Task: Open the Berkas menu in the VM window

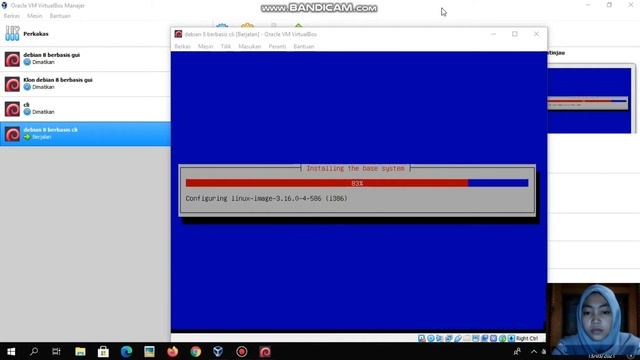Action: tap(182, 47)
